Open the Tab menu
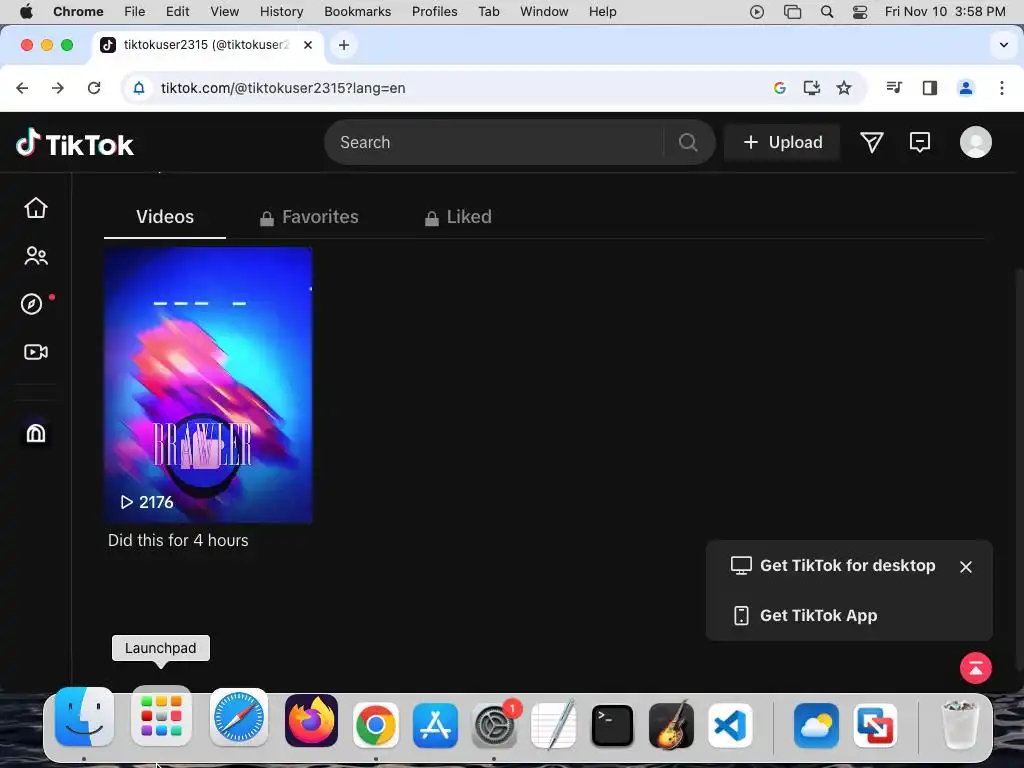Screen dimensions: 1024x768 click(488, 12)
